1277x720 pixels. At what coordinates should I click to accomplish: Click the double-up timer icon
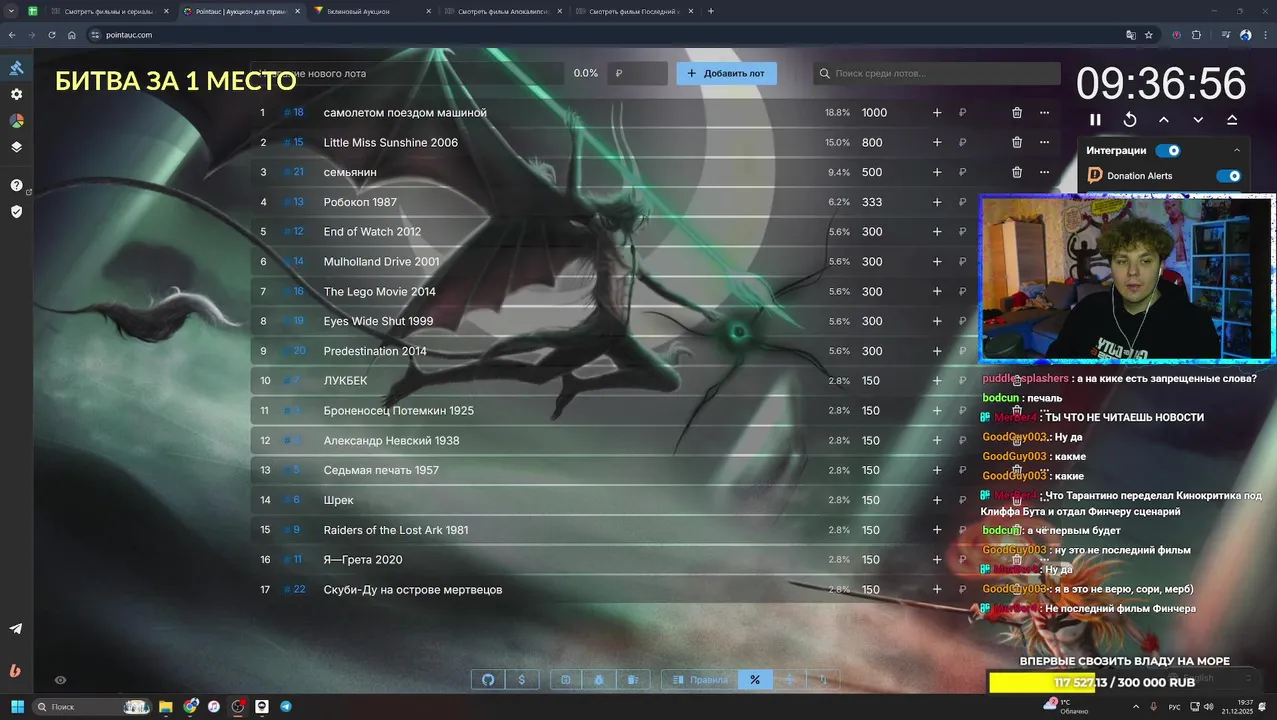pyautogui.click(x=1232, y=119)
